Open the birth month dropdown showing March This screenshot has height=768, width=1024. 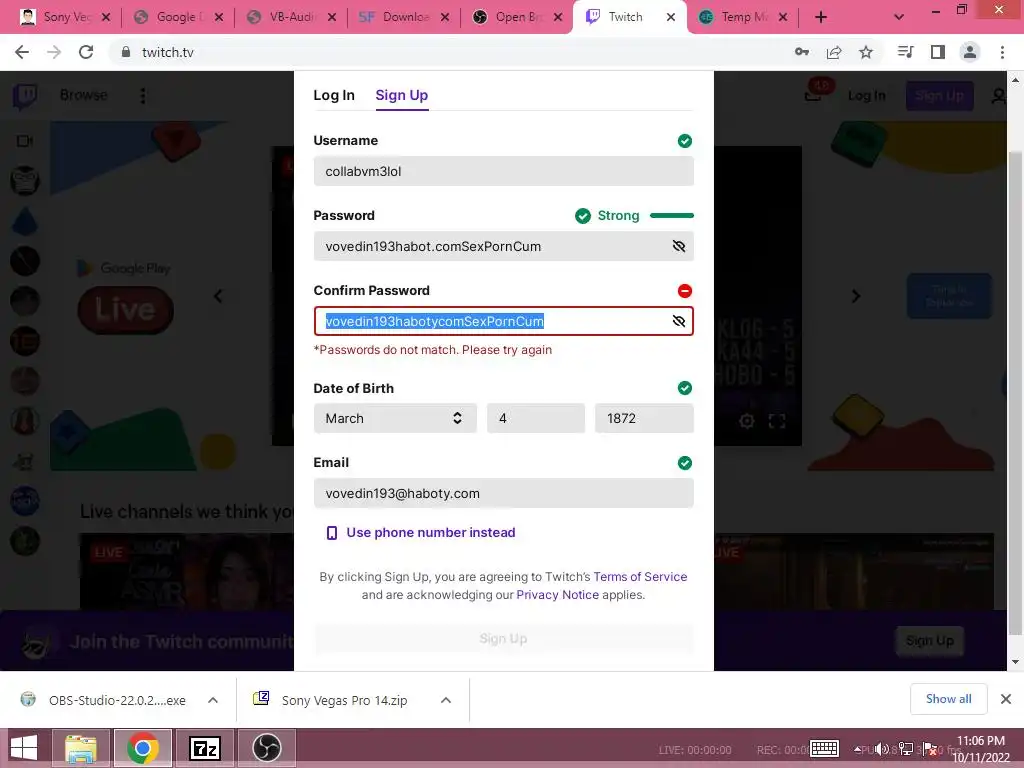395,418
